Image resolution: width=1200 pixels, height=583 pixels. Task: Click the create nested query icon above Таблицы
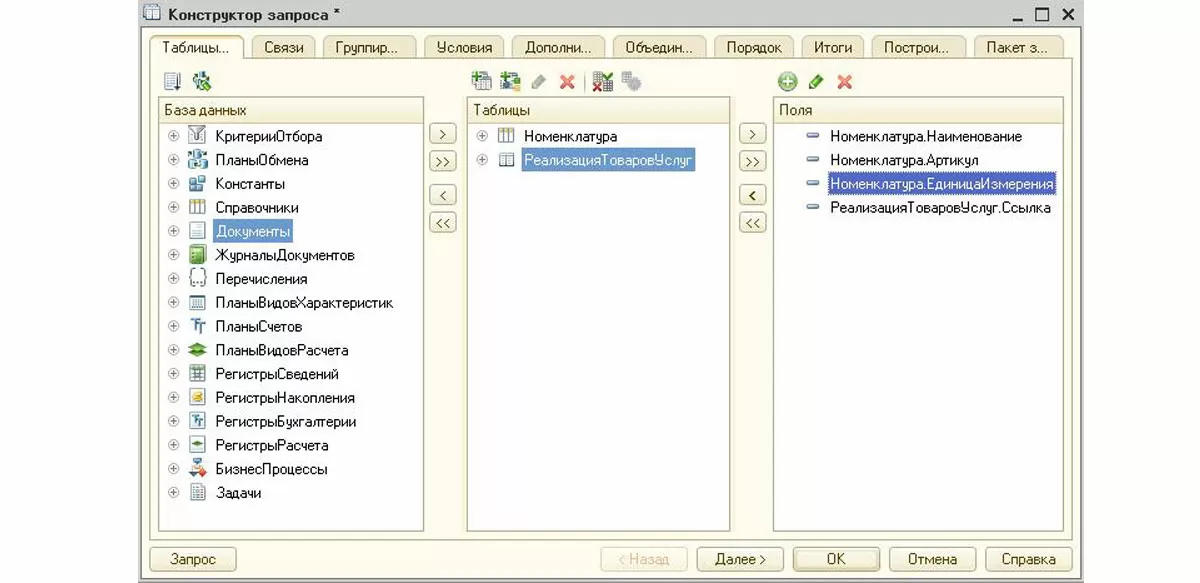tap(482, 81)
